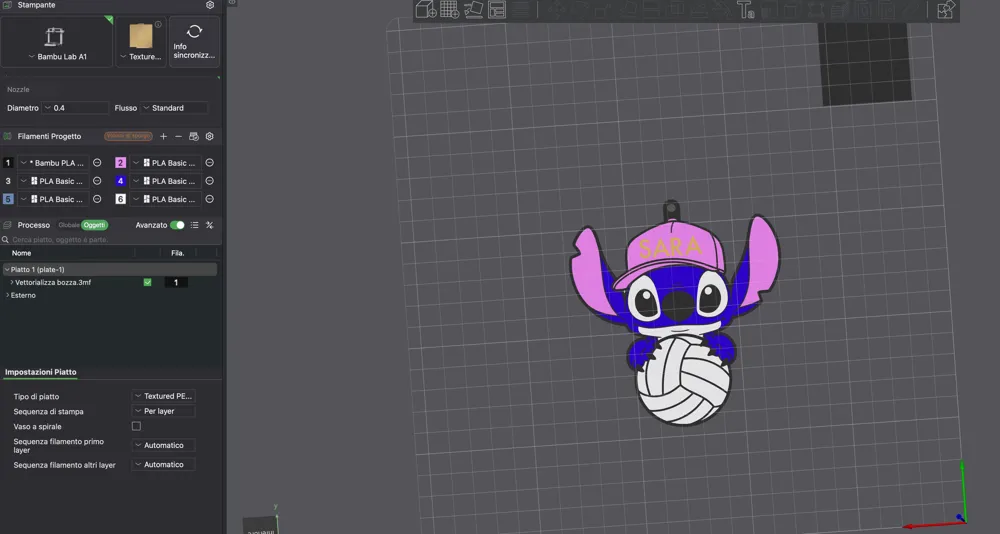Remove last filament with minus icon
This screenshot has height=534, width=1000.
tap(179, 136)
